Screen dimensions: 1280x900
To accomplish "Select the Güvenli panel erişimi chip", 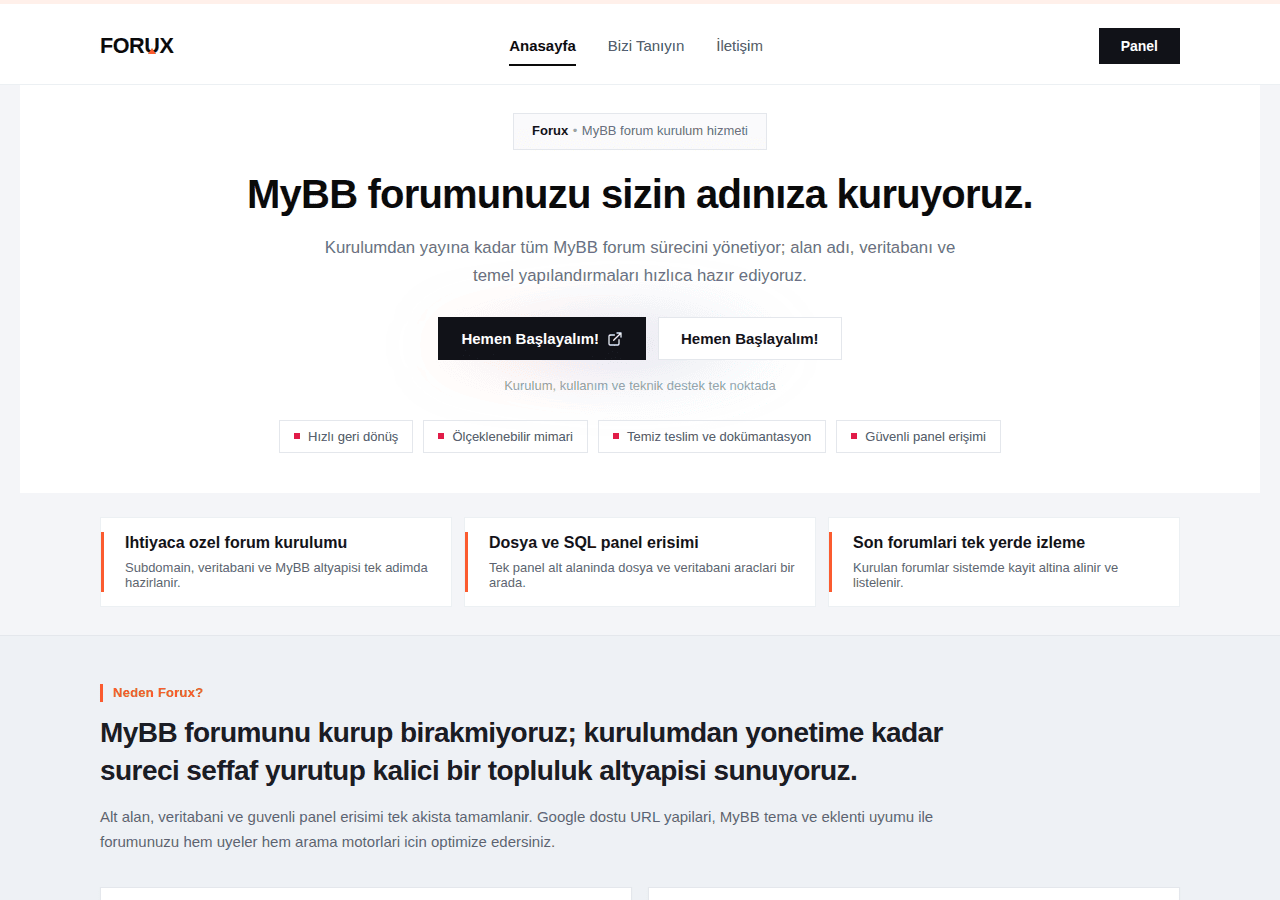I will pyautogui.click(x=918, y=437).
